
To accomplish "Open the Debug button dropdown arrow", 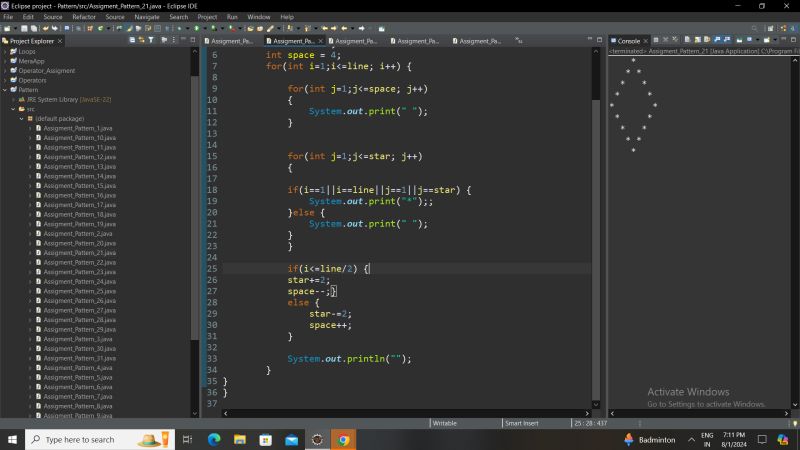I will tap(187, 29).
